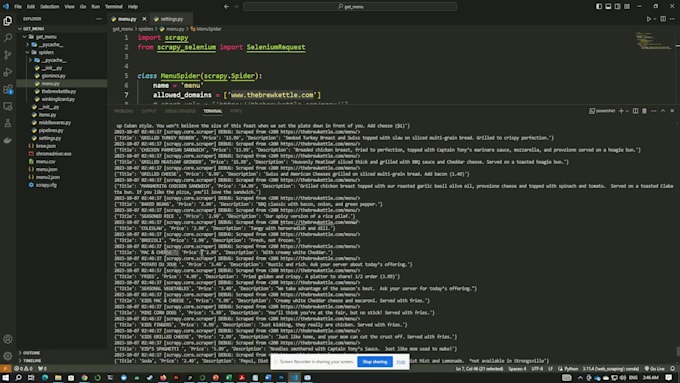Viewport: 680px width, 383px height.
Task: Open the Manage gear in activity bar
Action: point(7,356)
